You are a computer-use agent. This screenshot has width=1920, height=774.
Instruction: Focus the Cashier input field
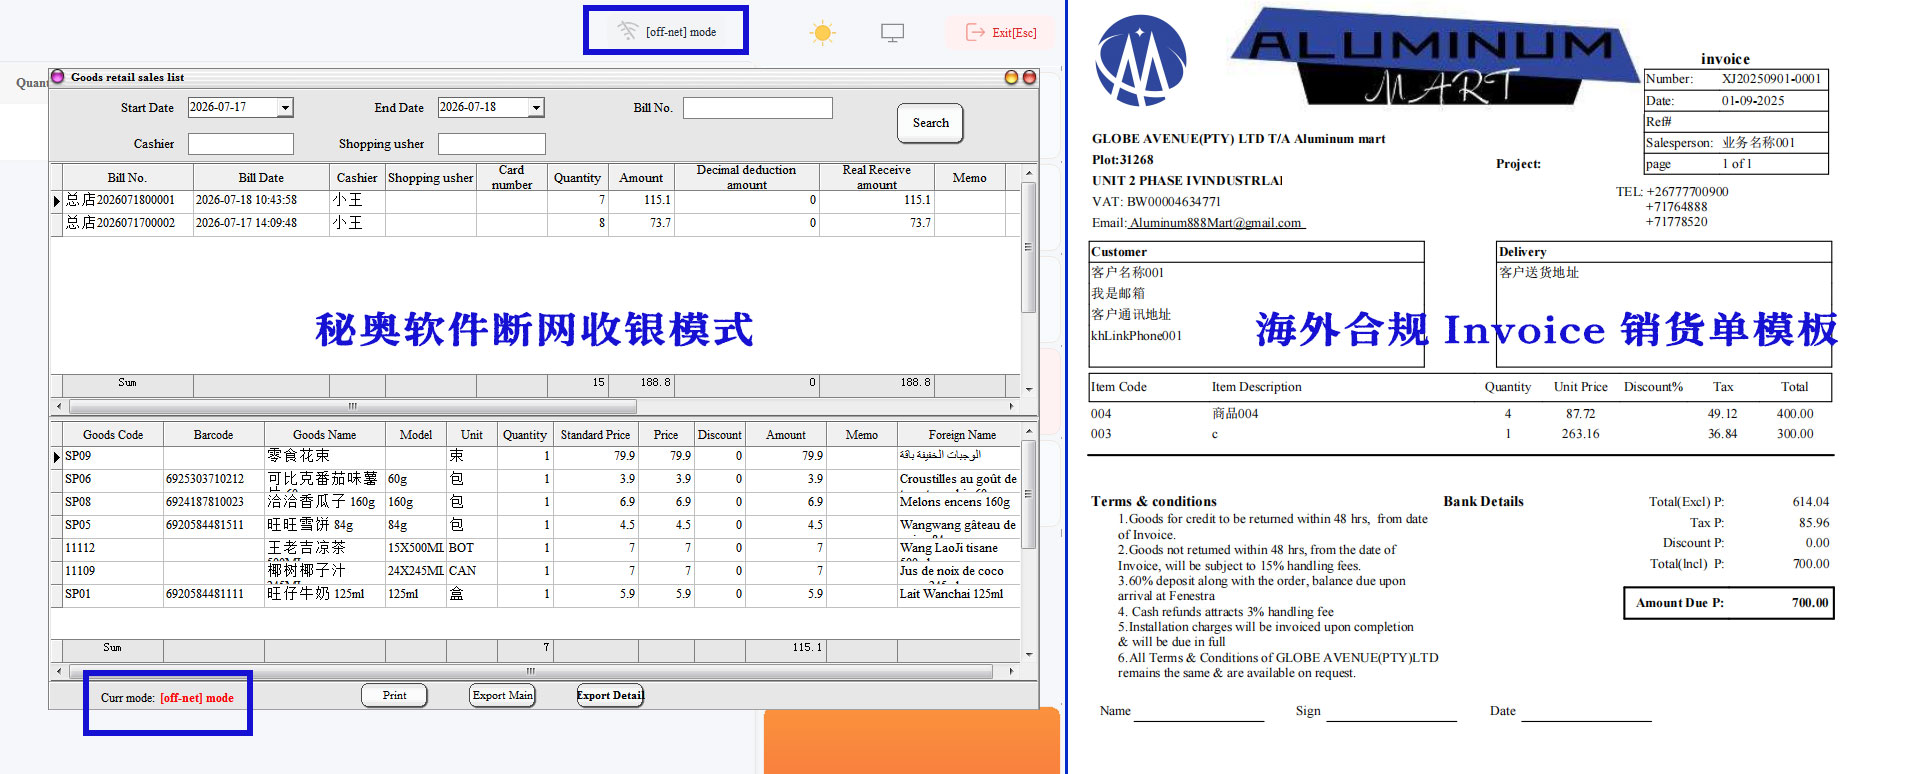point(240,144)
